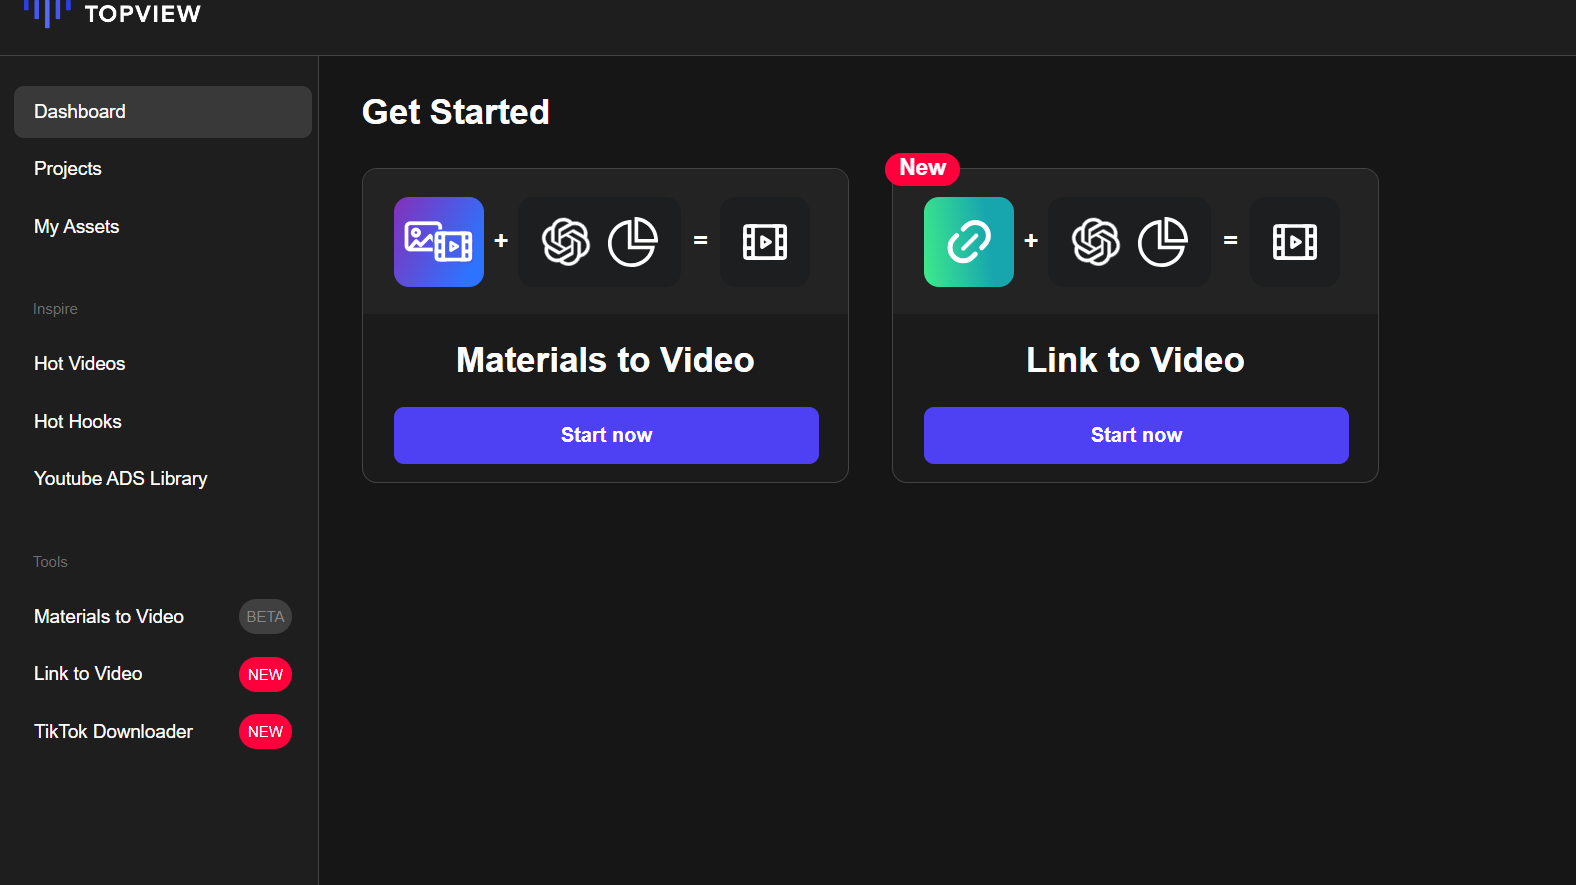This screenshot has height=885, width=1576.
Task: Click the TOPVIEW brand name text
Action: pyautogui.click(x=143, y=14)
